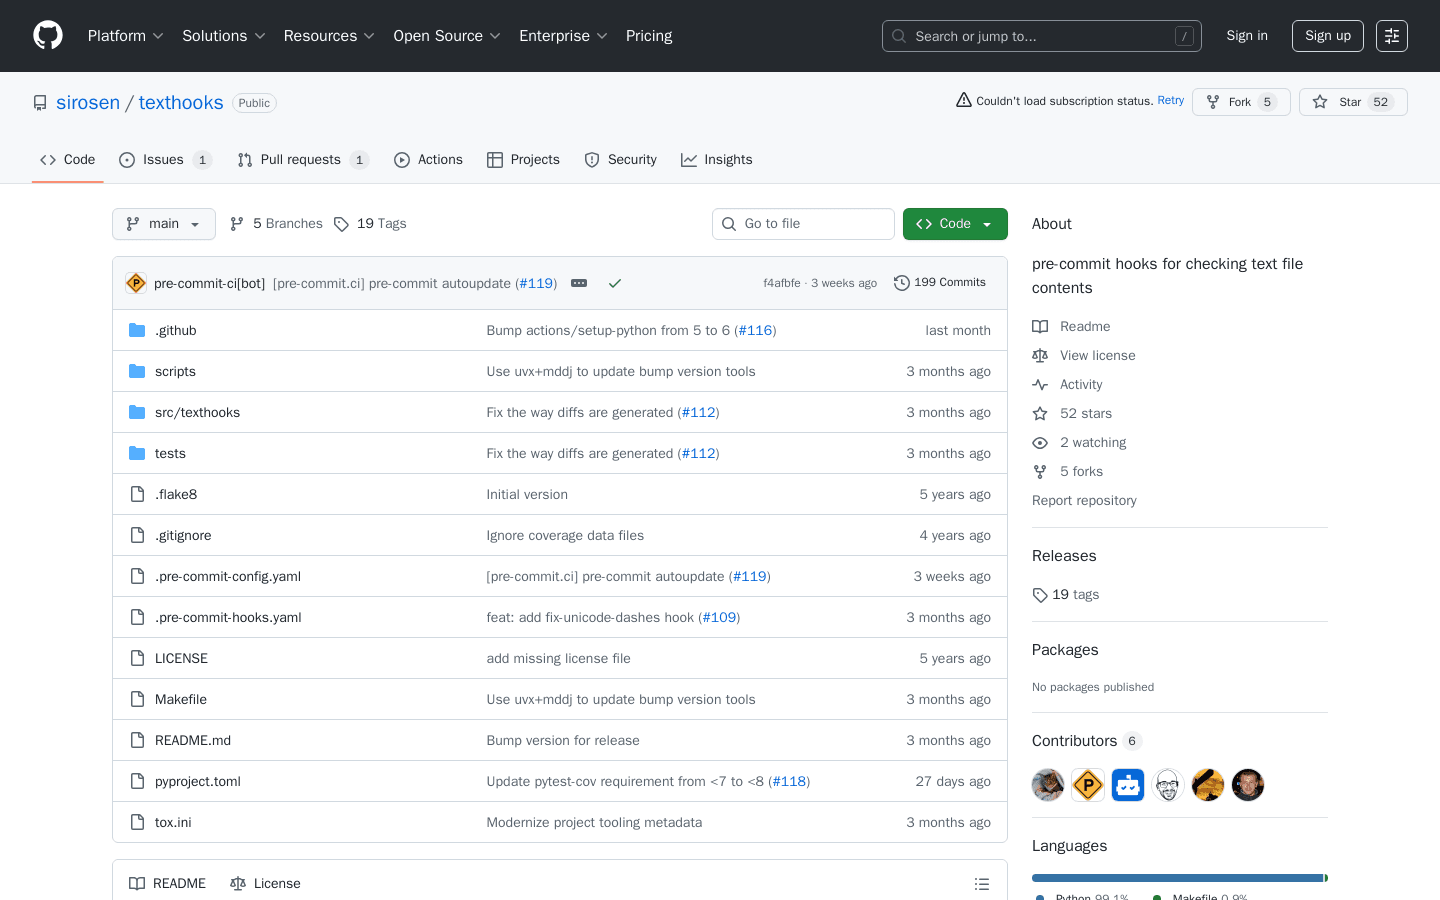
Task: Click the pre-commit-ci bot avatar in commit bar
Action: point(136,283)
